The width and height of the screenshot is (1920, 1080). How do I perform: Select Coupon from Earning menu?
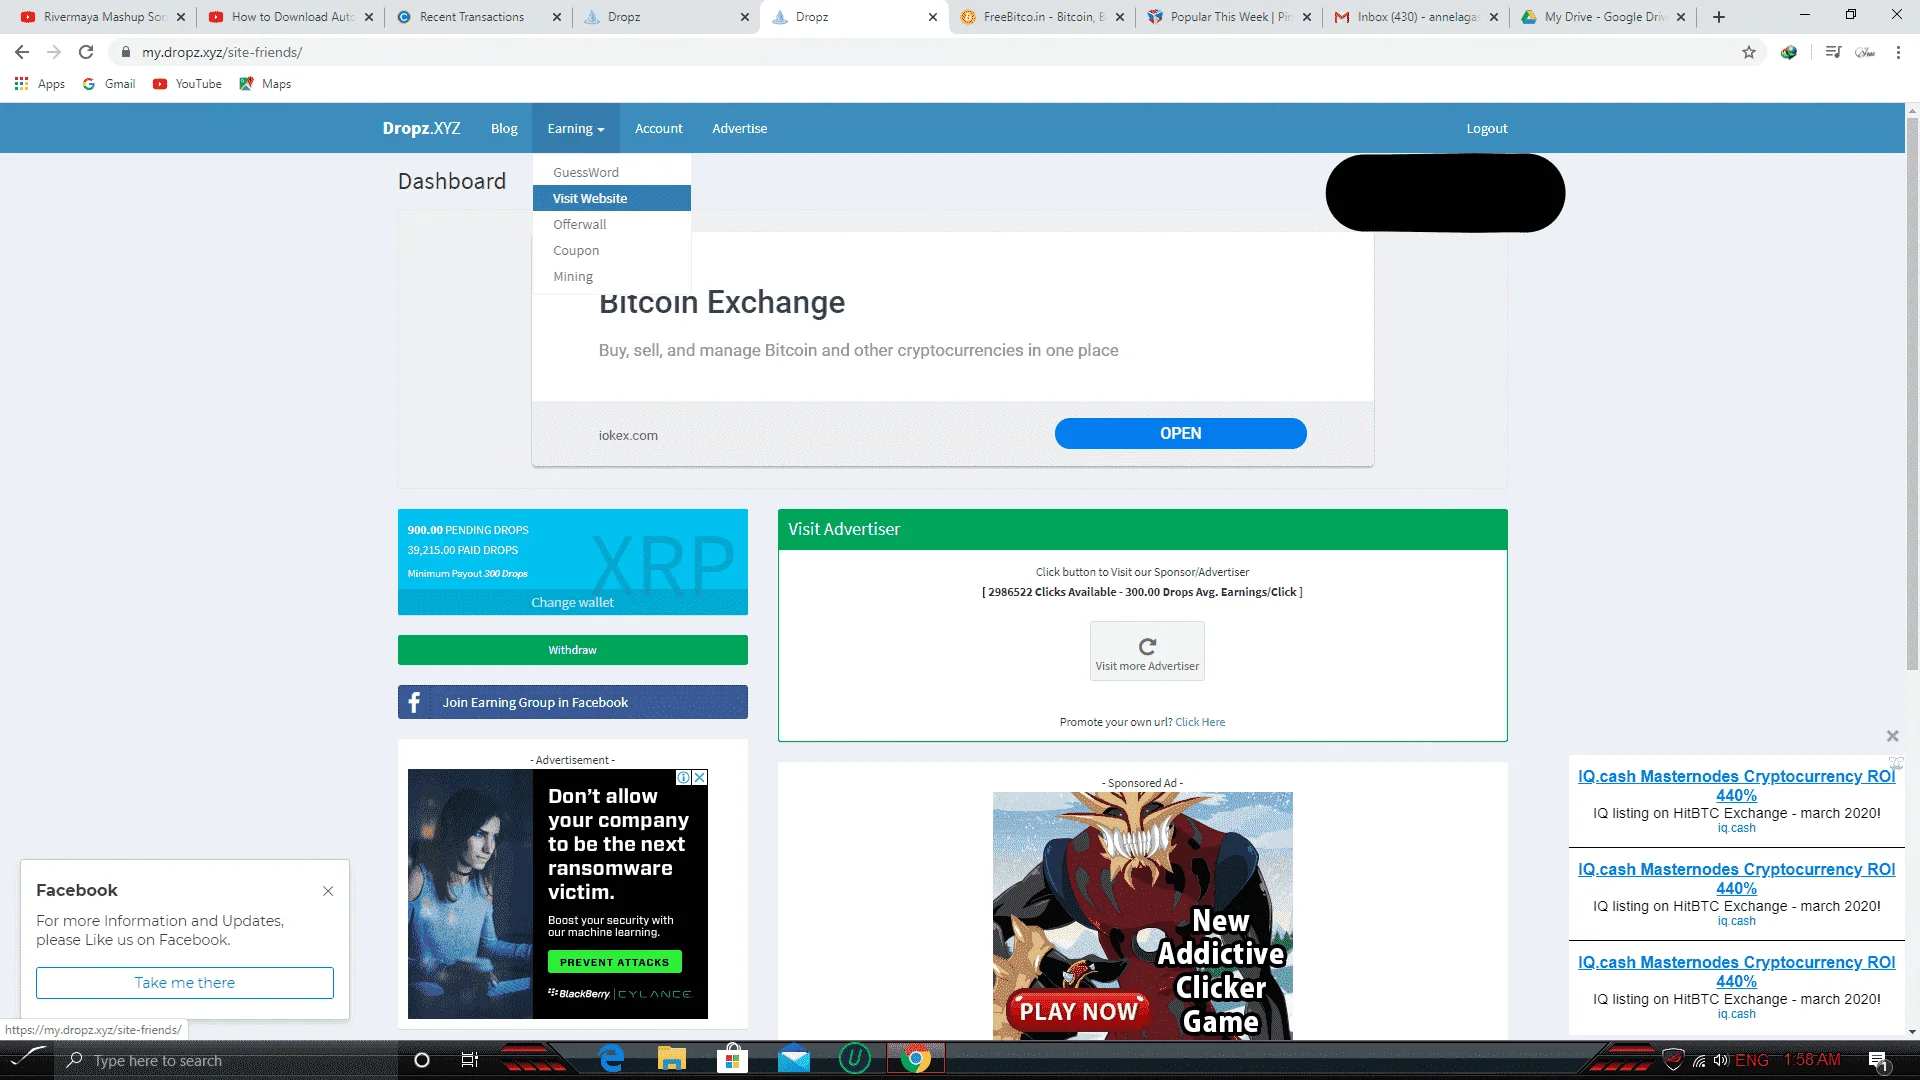tap(611, 250)
